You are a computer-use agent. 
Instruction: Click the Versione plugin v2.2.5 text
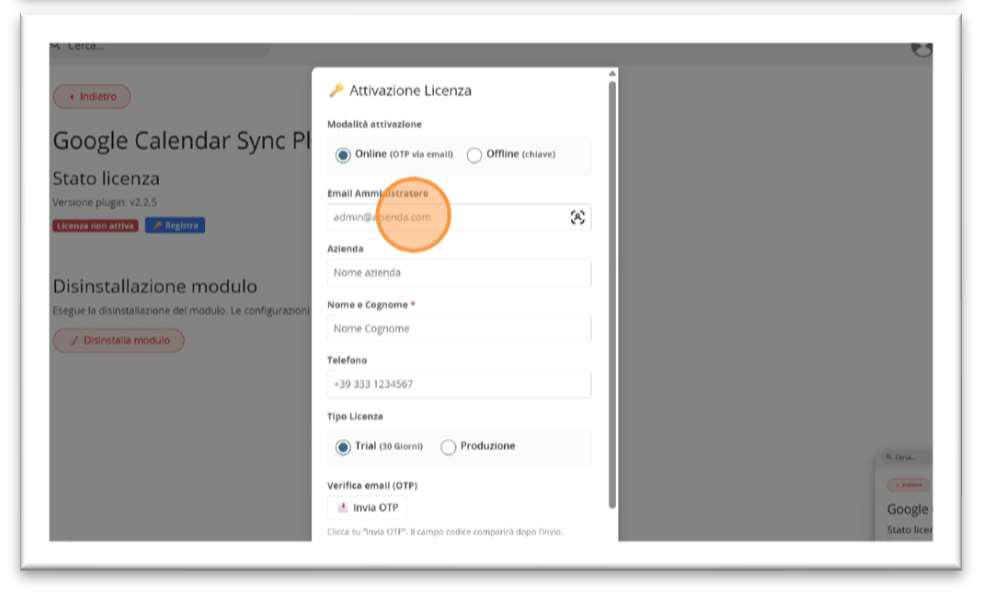(x=105, y=202)
